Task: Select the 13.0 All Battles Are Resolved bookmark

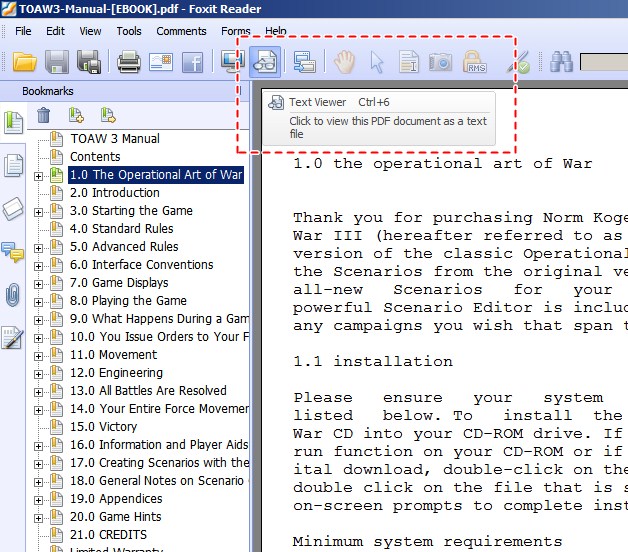Action: [x=148, y=391]
